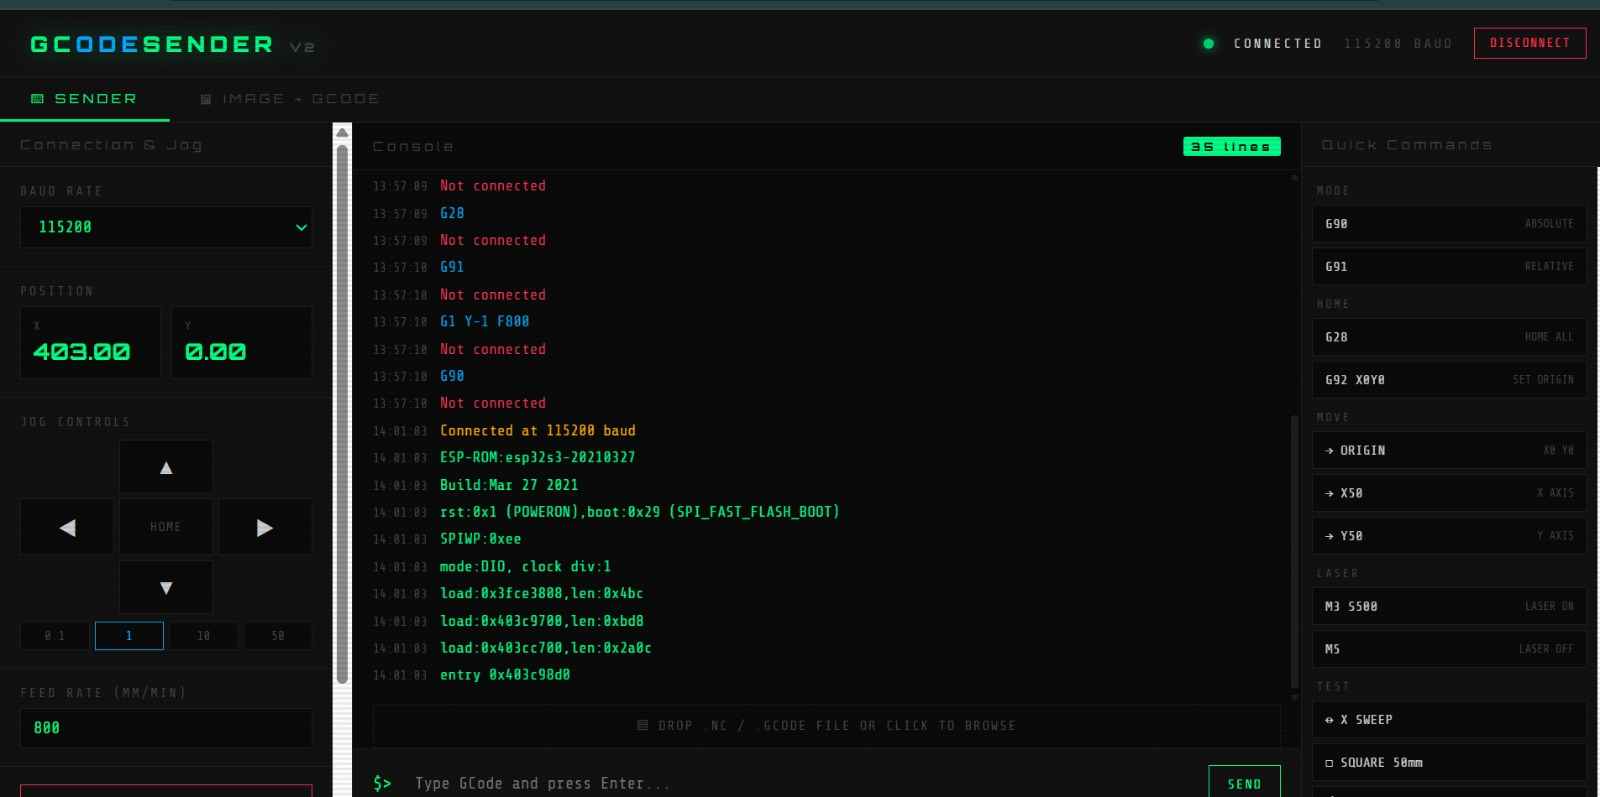This screenshot has height=797, width=1600.
Task: Click the SEND button
Action: 1244,783
